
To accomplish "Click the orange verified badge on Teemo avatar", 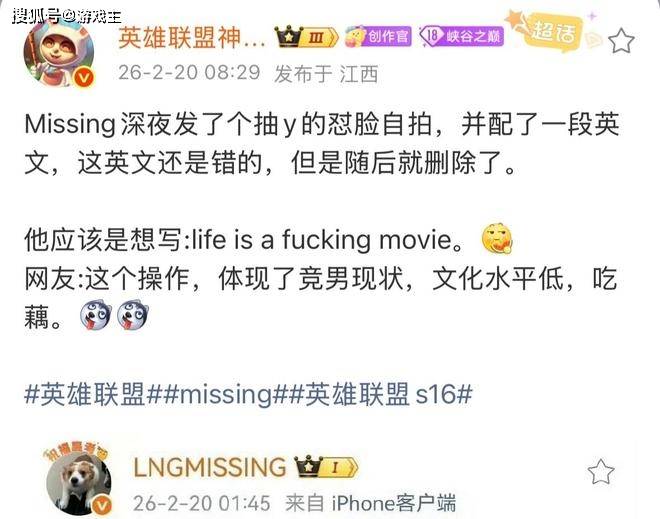I will coord(84,78).
